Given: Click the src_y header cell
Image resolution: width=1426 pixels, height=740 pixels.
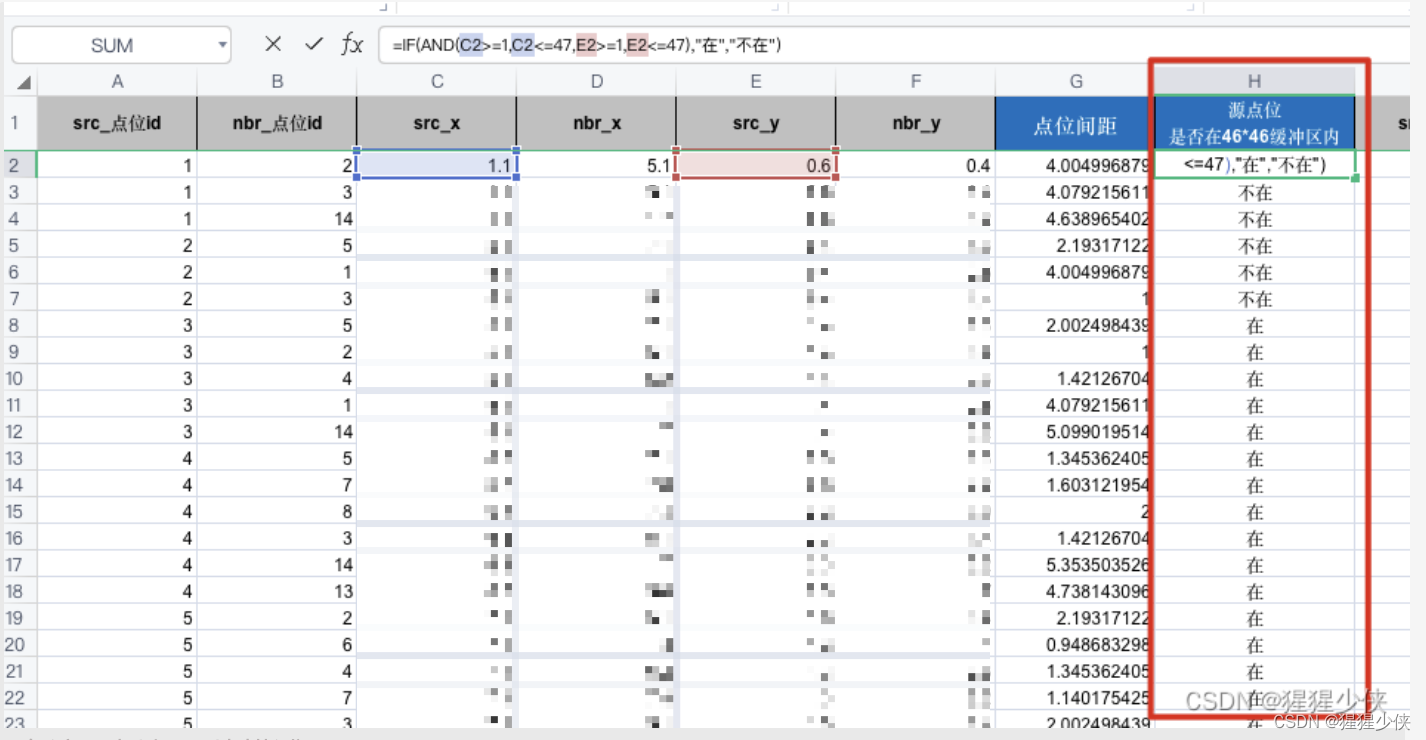Looking at the screenshot, I should click(x=756, y=124).
